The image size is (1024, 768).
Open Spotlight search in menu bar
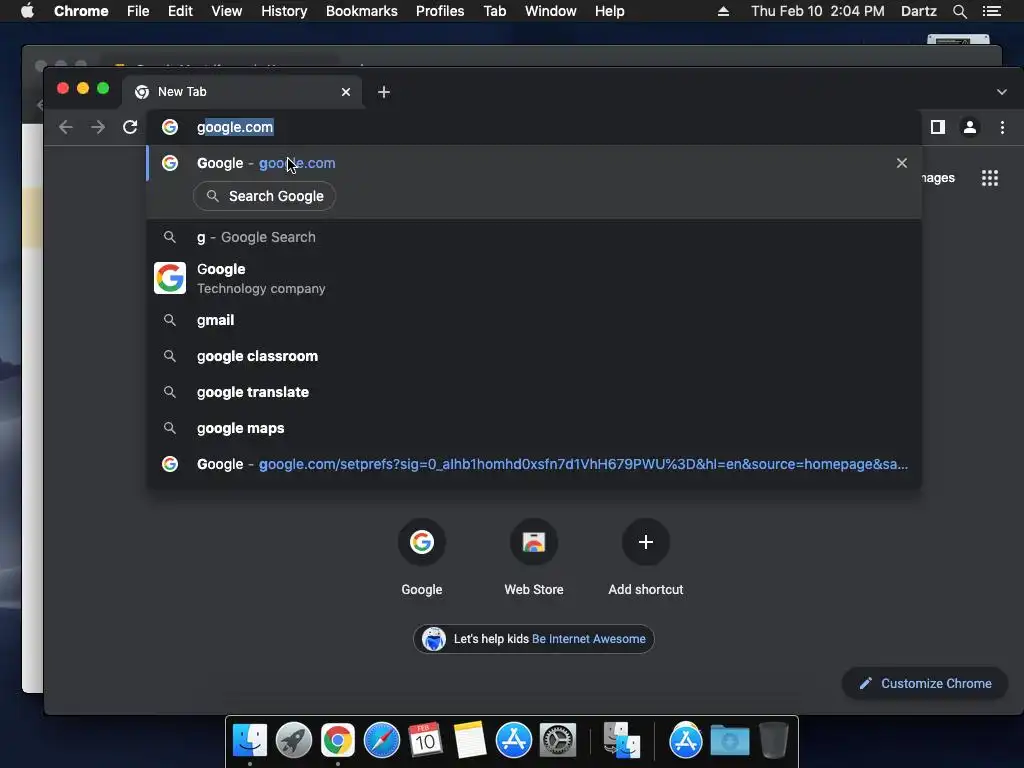959,11
